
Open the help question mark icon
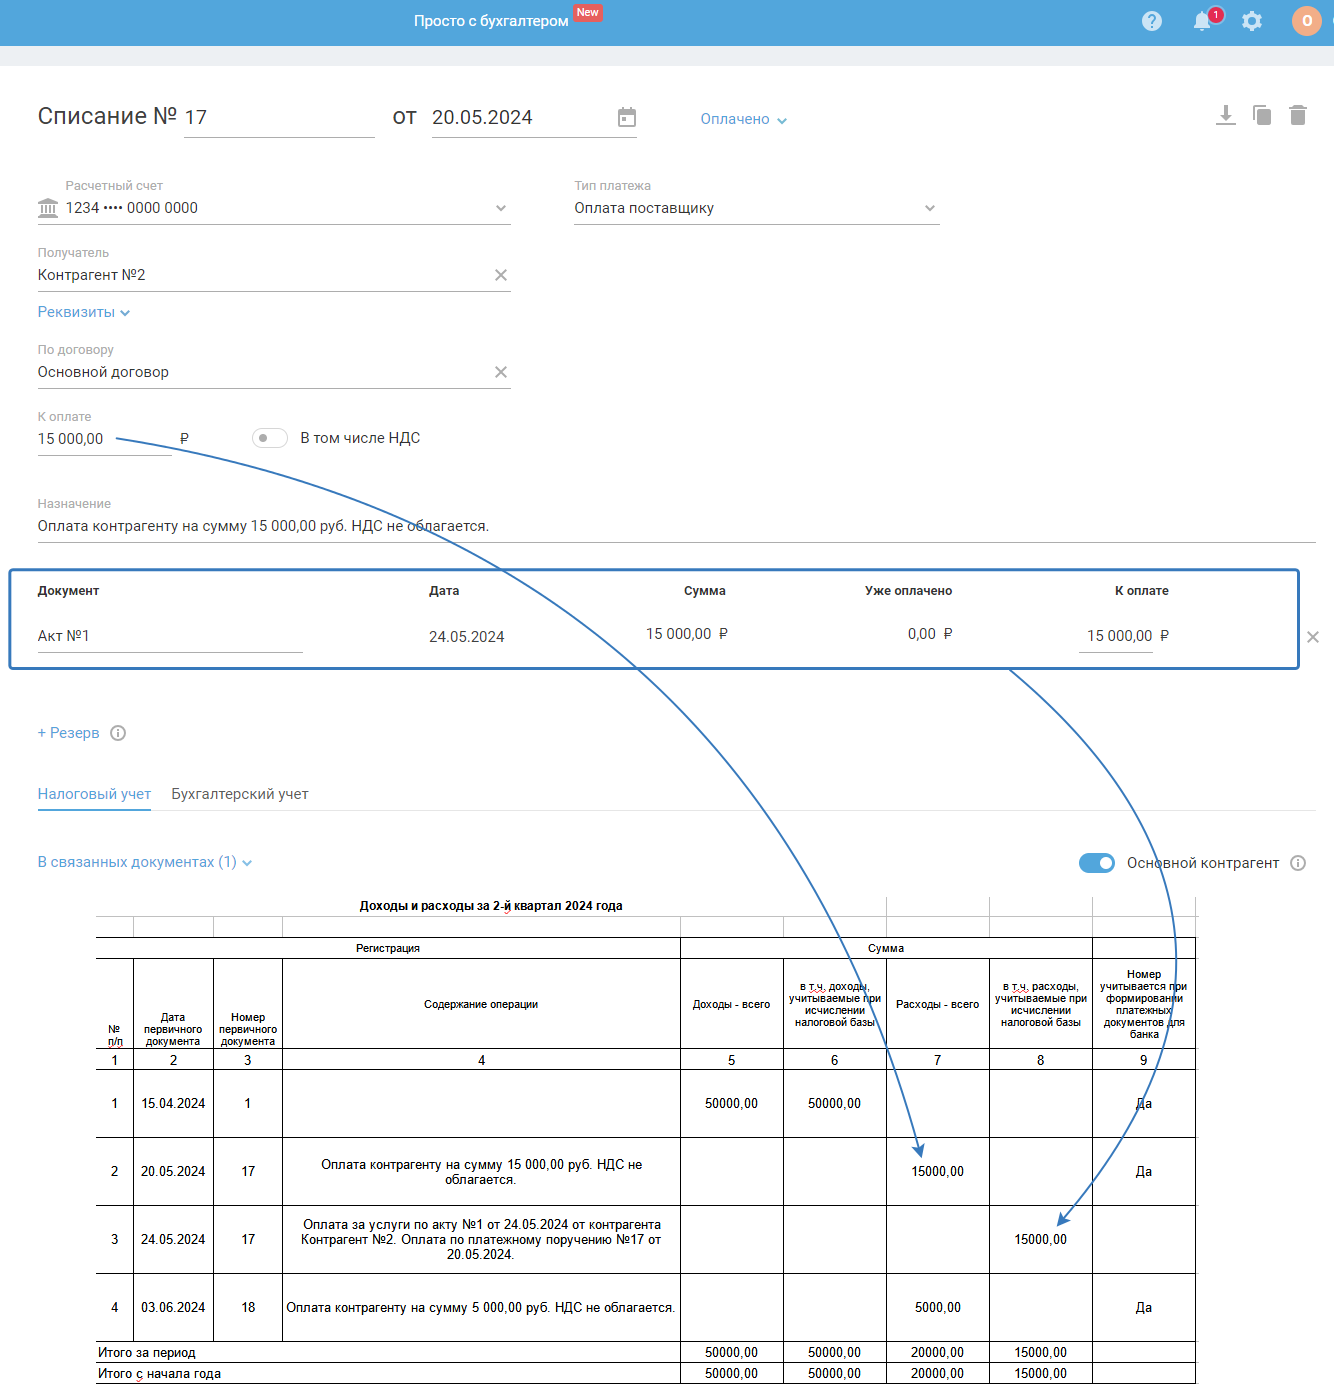1152,21
